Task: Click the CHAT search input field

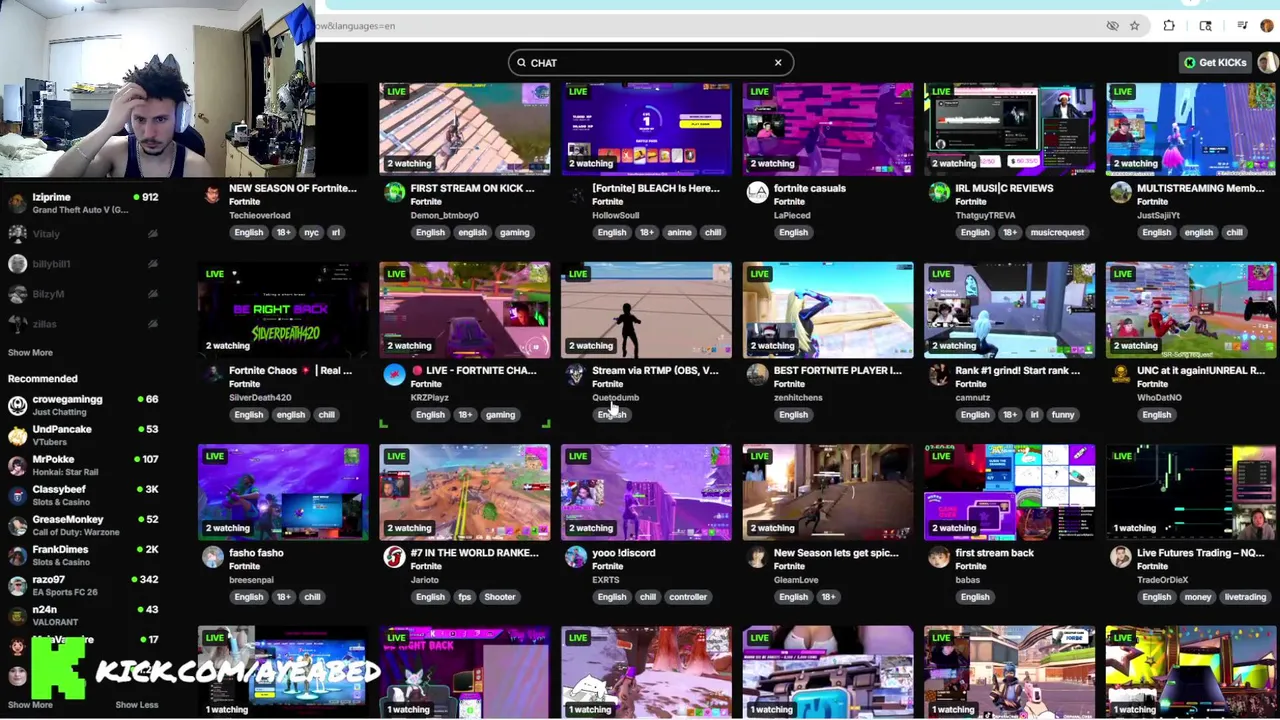Action: 650,63
